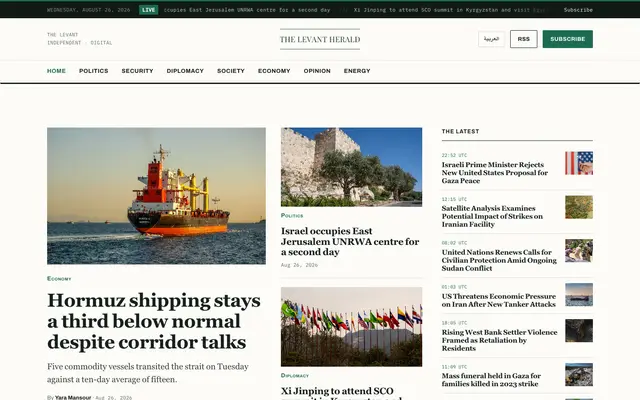Click the Hormuz story summary about five commodity vessels
Screen dimensions: 640x400
click(x=148, y=373)
